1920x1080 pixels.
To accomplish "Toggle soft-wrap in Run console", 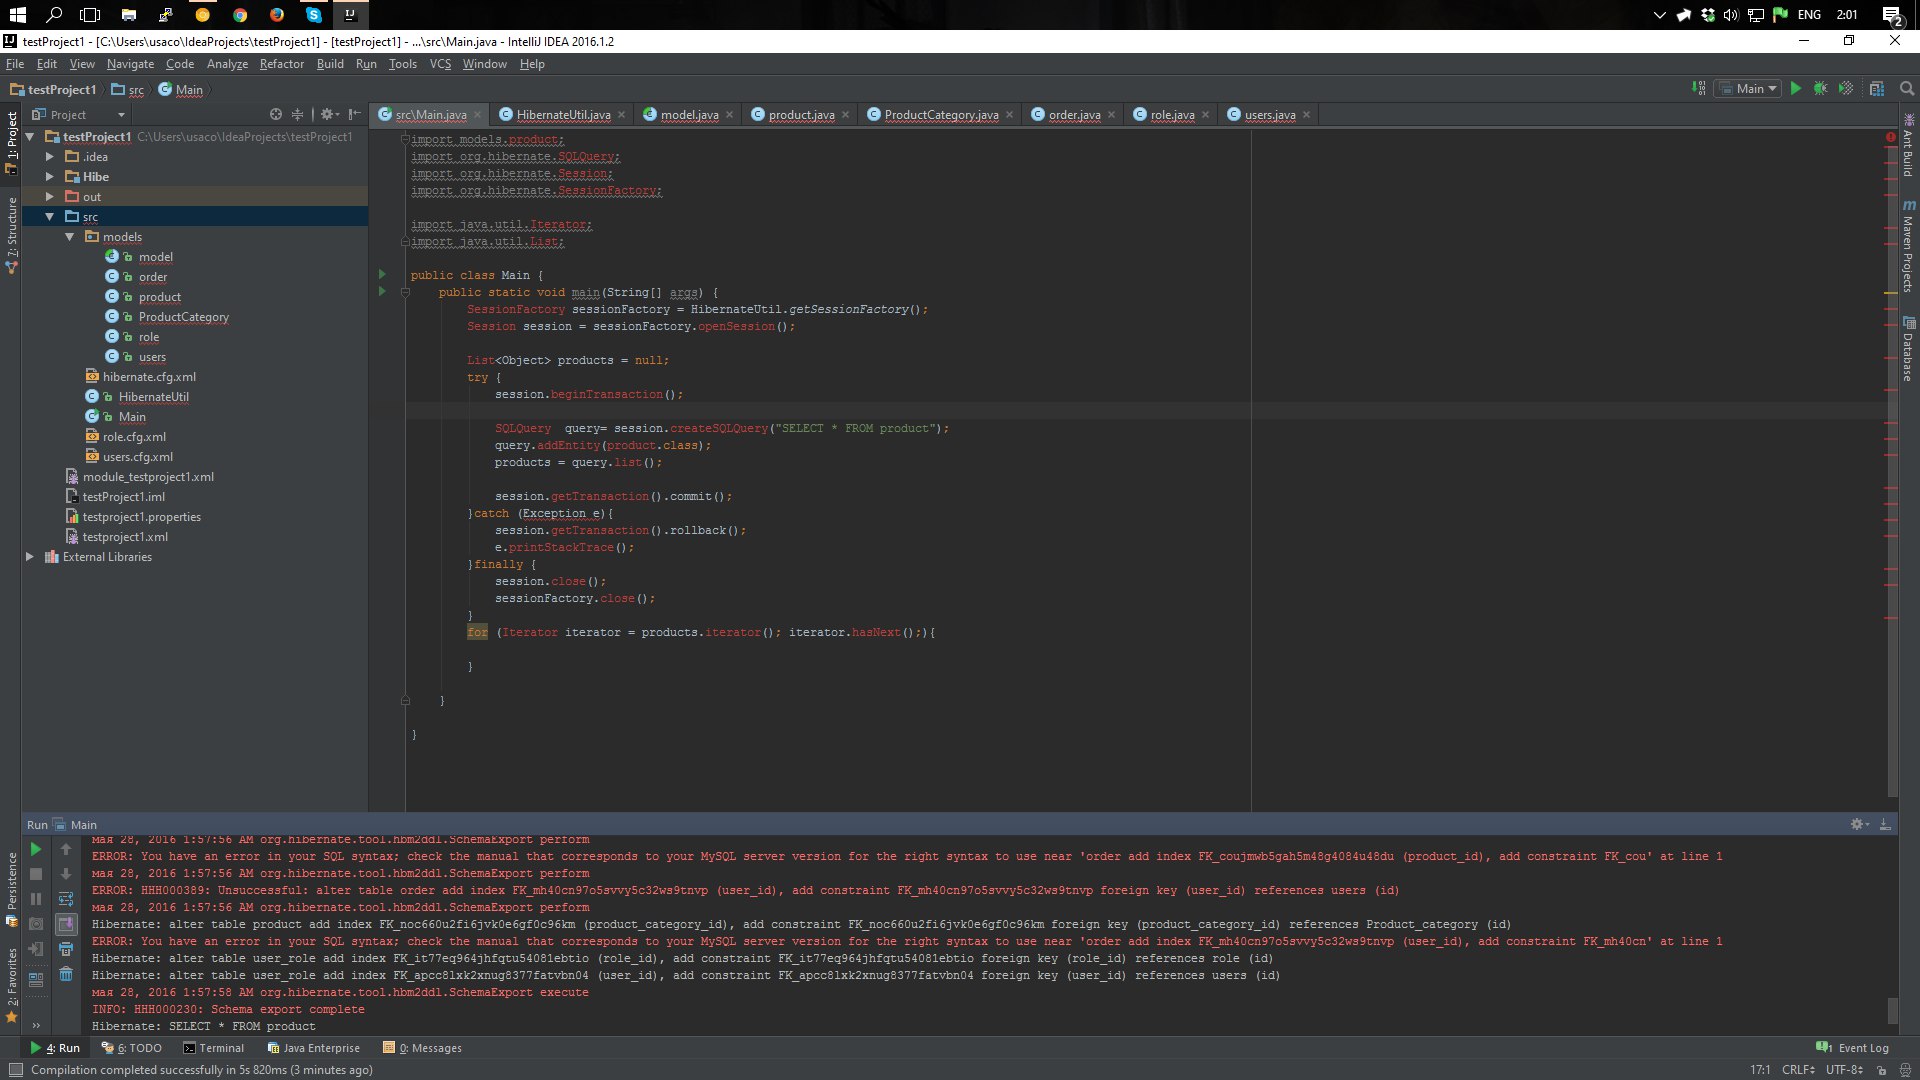I will [66, 899].
